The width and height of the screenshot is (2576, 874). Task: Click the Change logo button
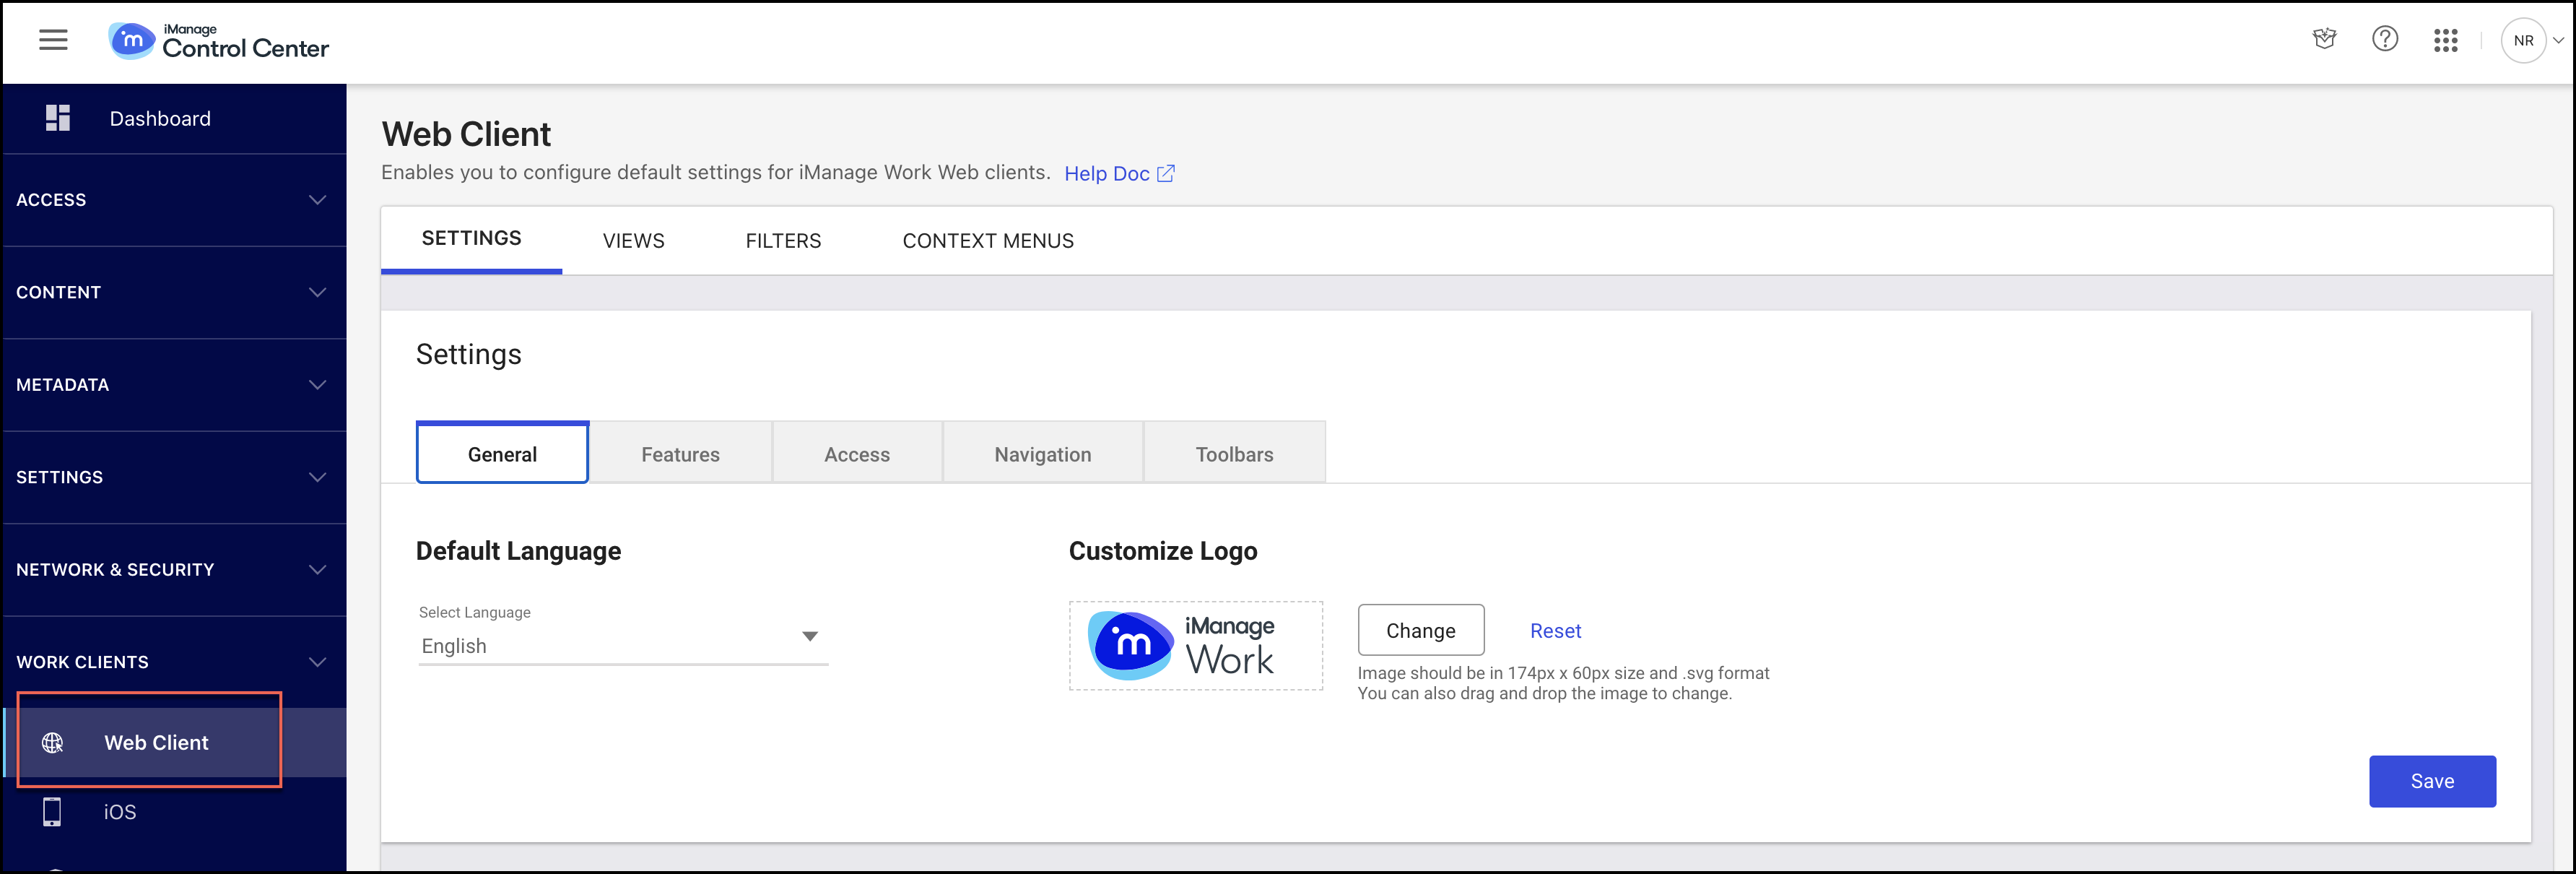(x=1421, y=630)
